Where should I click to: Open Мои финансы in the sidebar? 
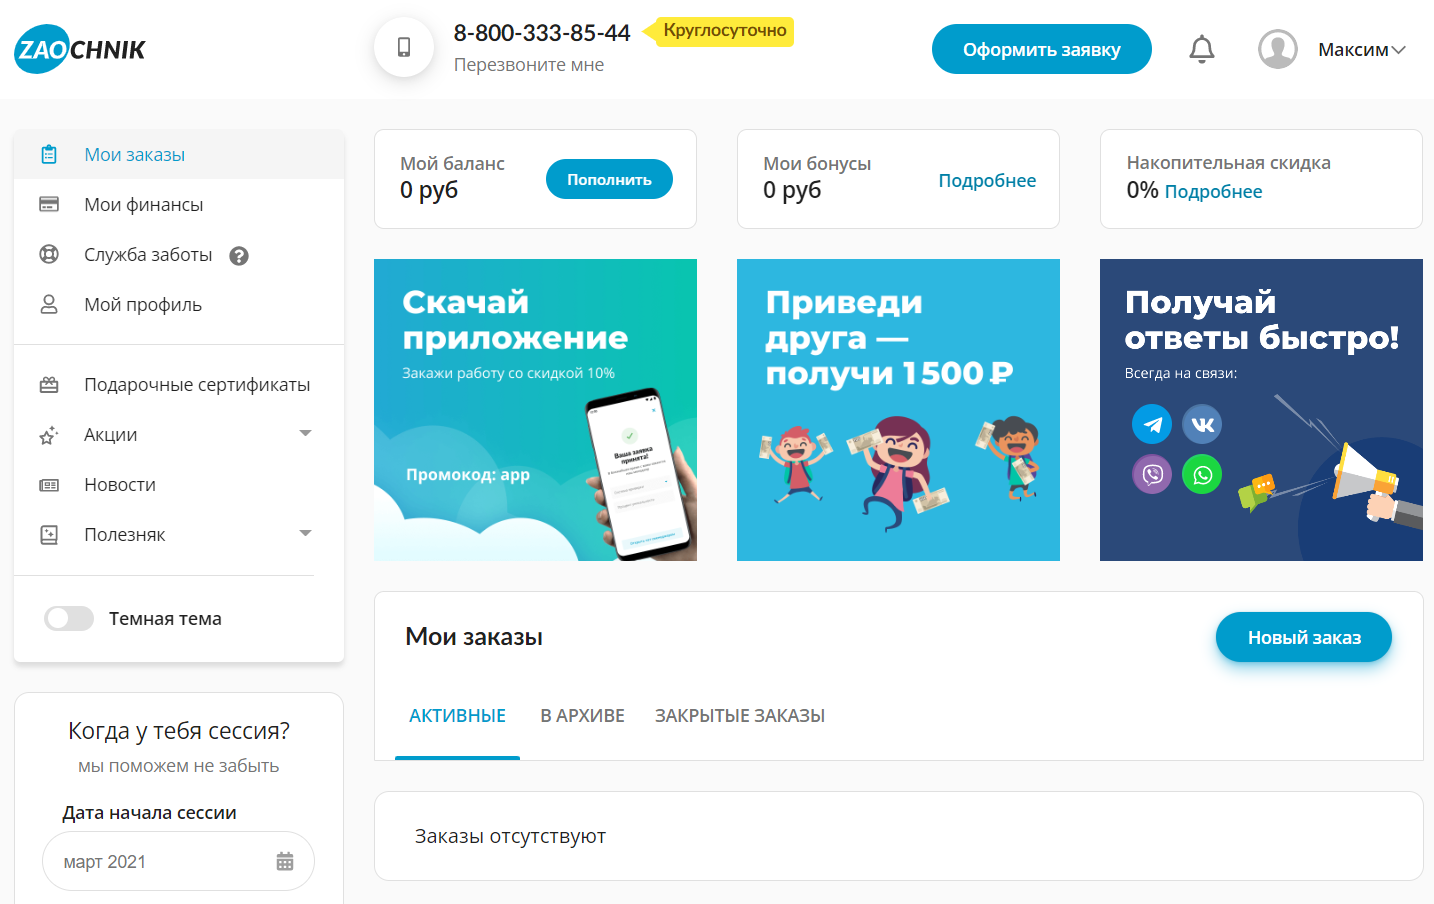[143, 205]
